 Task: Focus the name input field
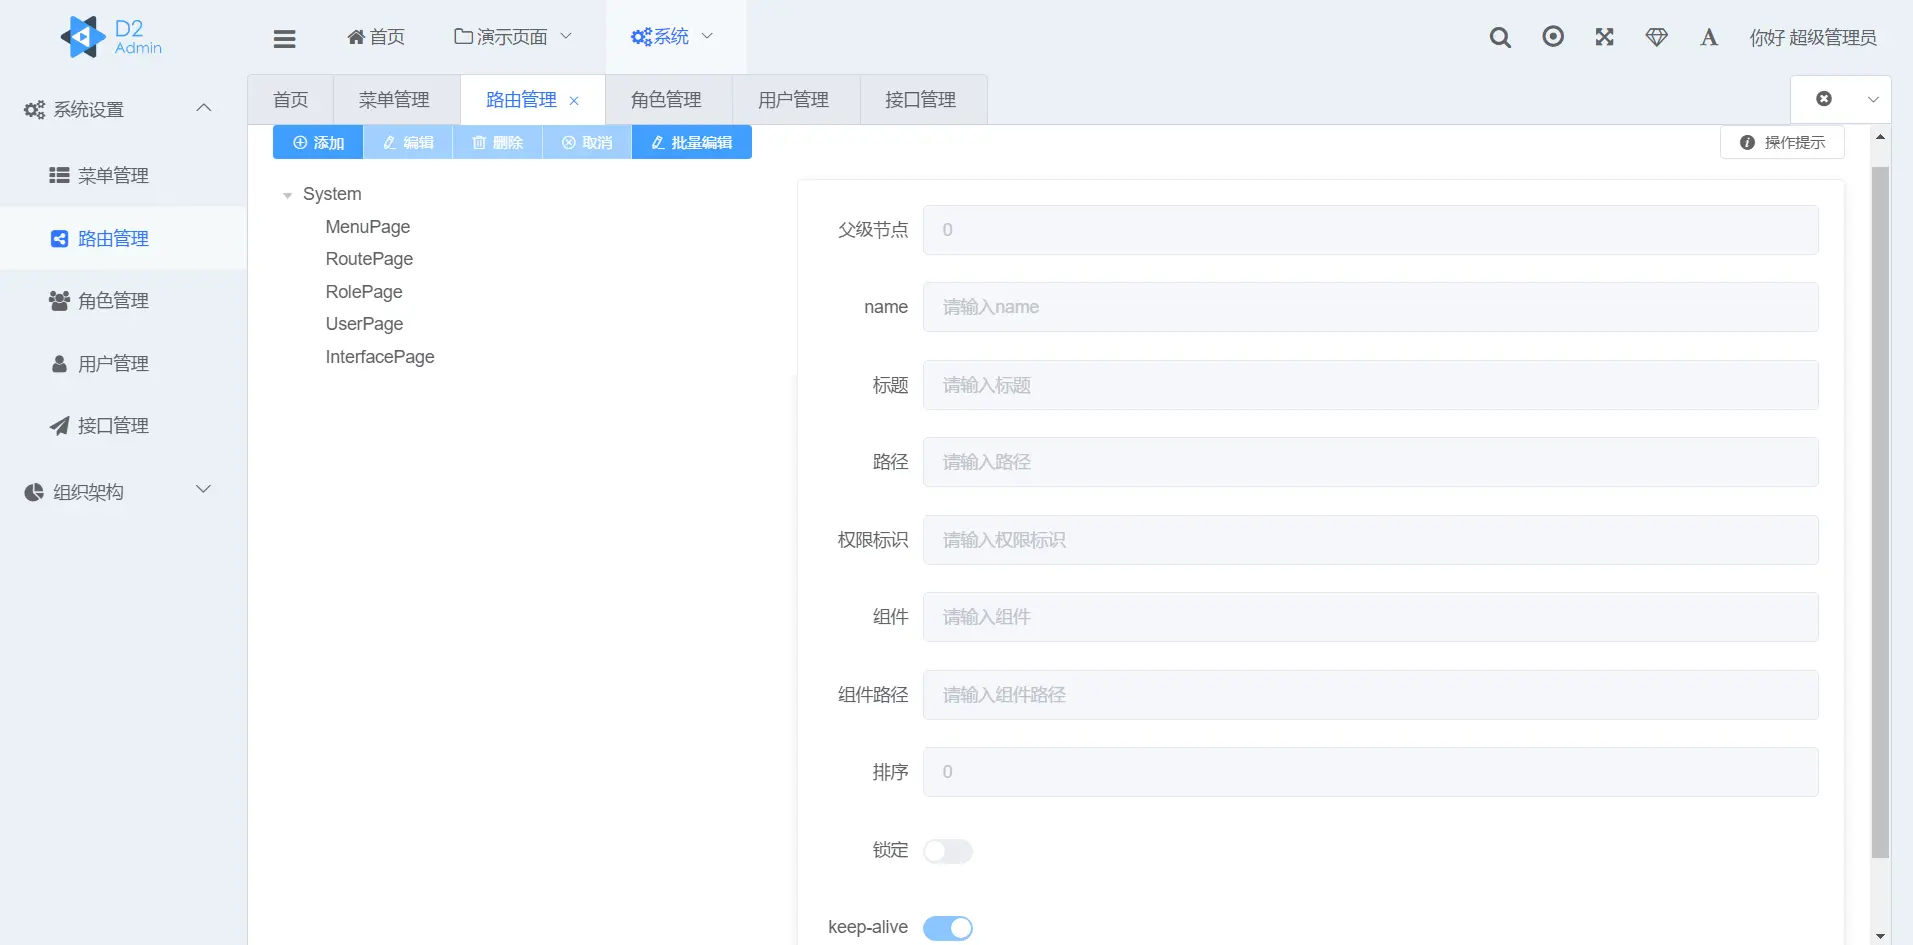click(1370, 307)
